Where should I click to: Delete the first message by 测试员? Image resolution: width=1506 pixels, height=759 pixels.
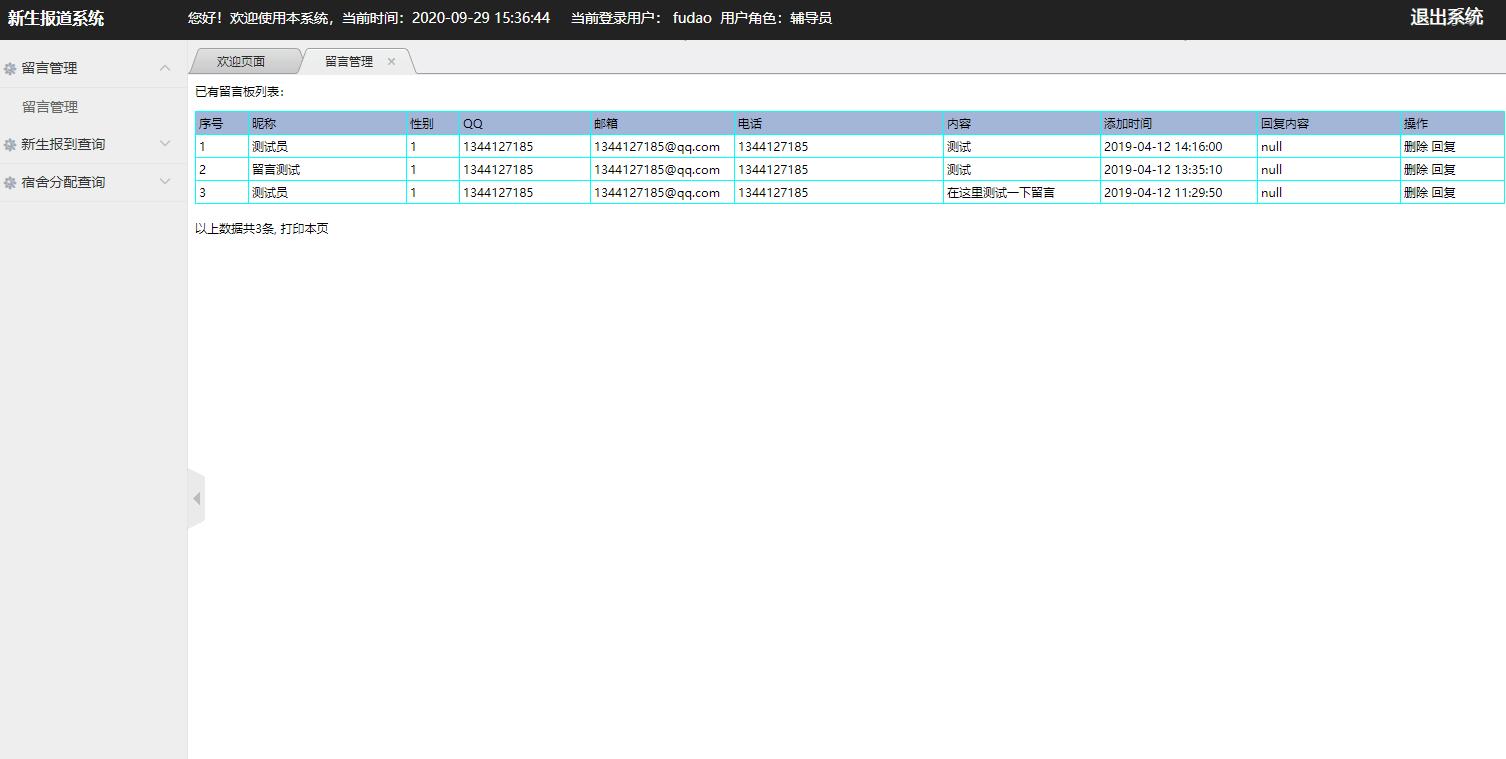[1415, 147]
